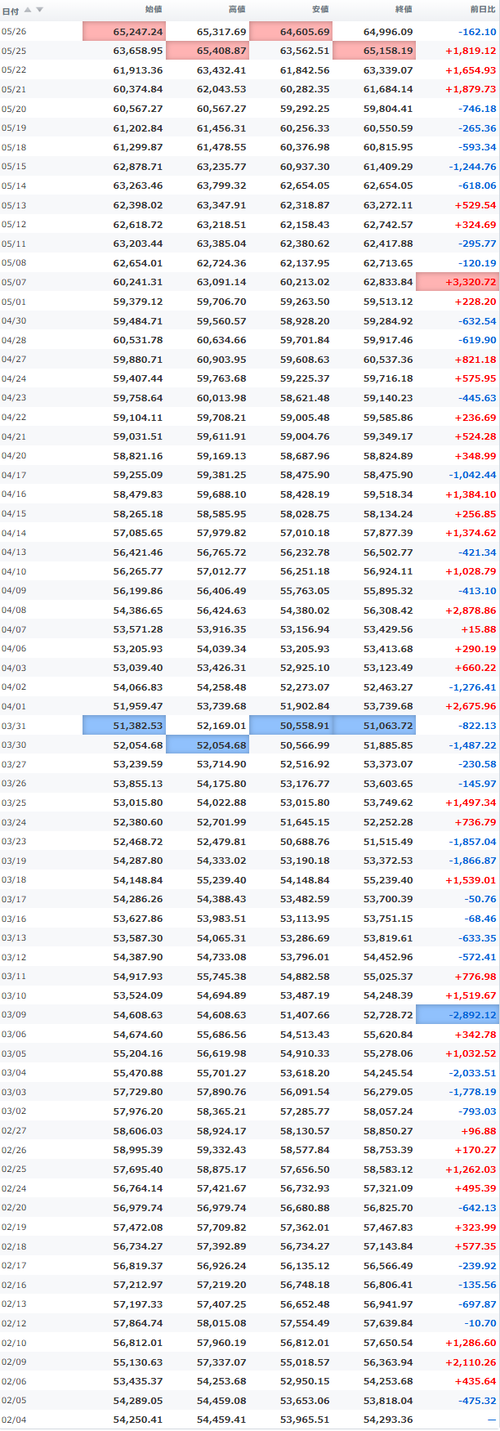500x1431 pixels.
Task: Select change value +1,819.12
Action: pos(470,51)
